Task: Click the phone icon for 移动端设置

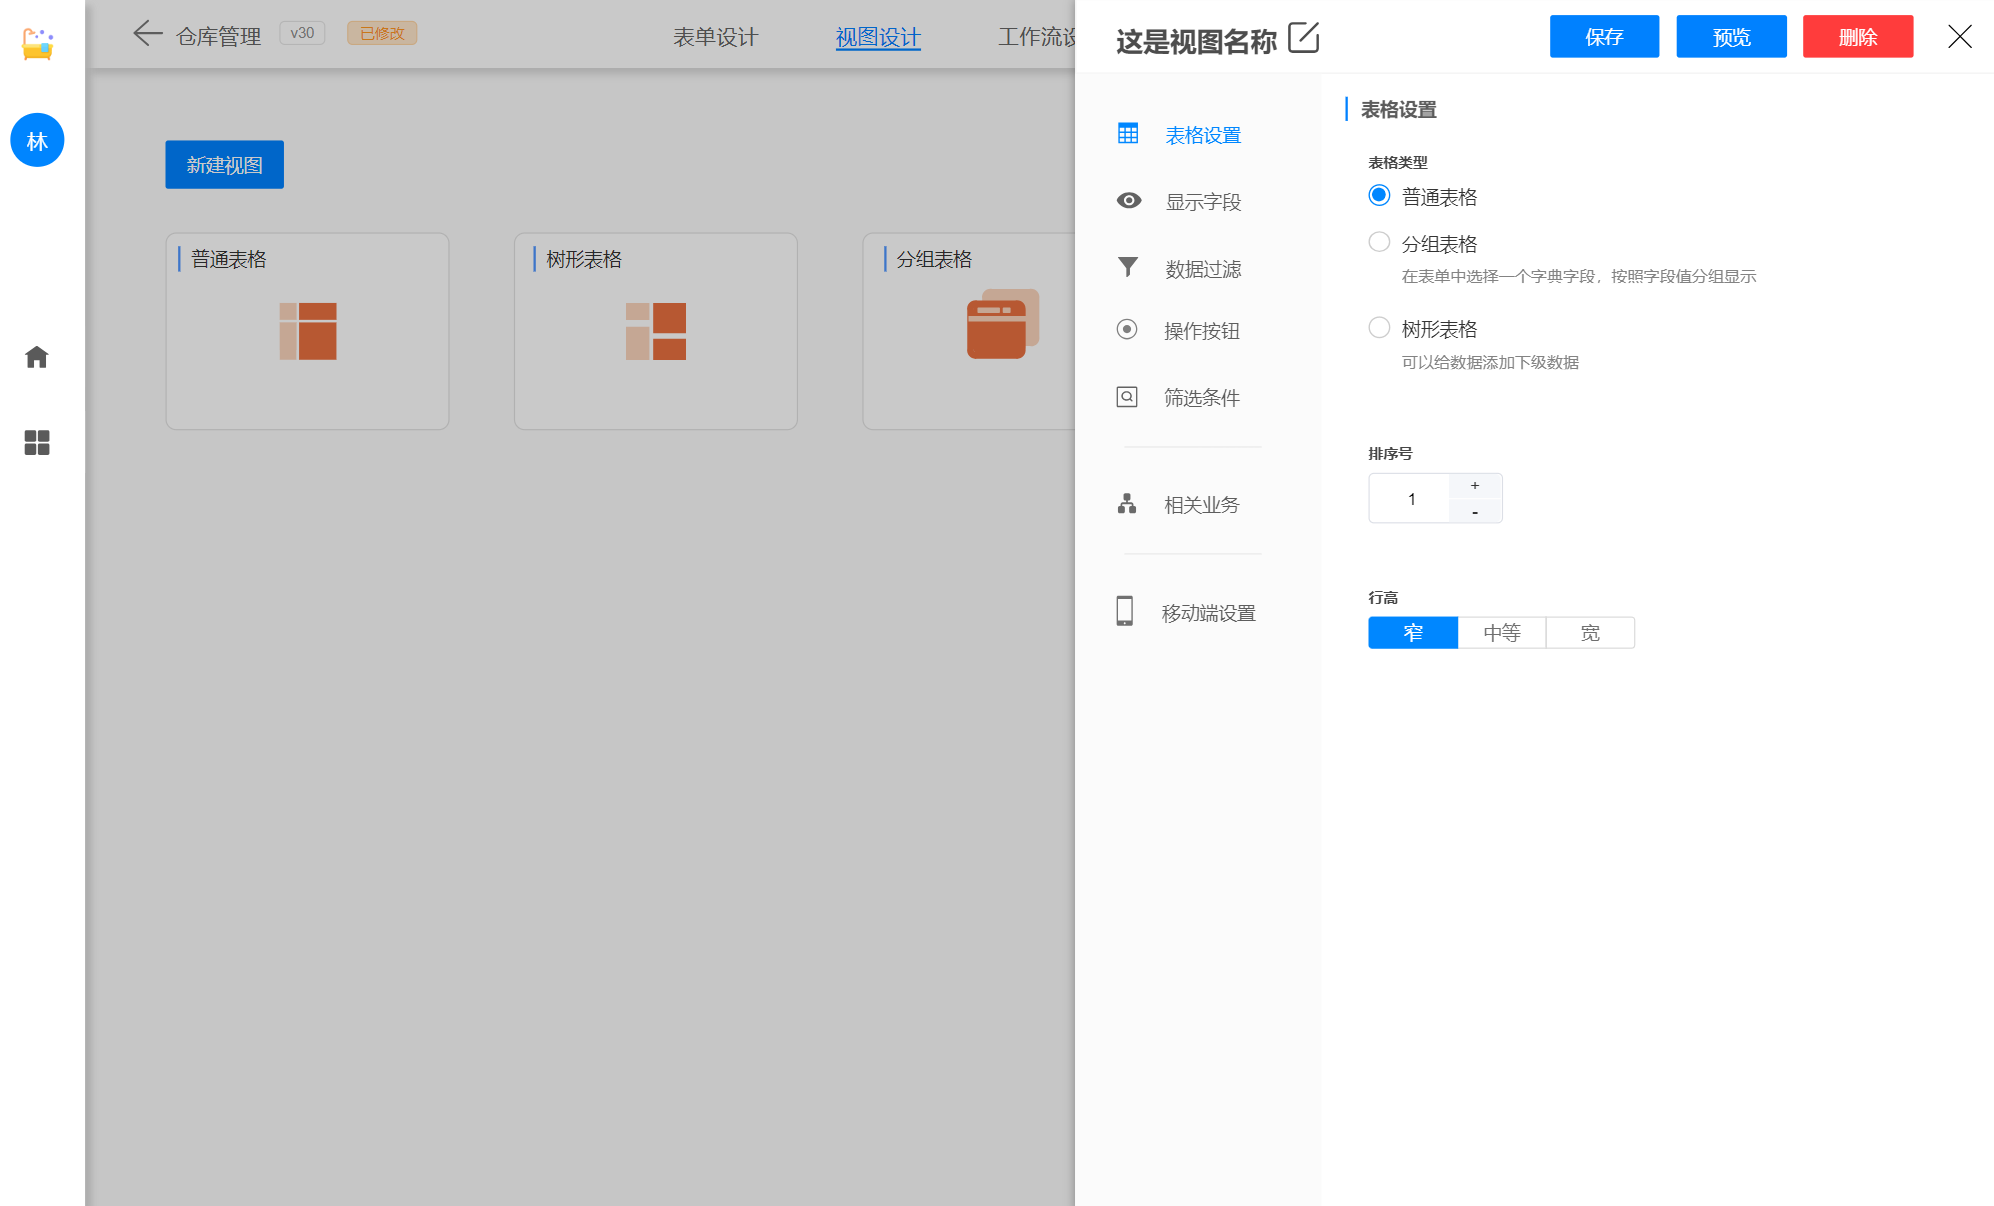Action: 1125,611
